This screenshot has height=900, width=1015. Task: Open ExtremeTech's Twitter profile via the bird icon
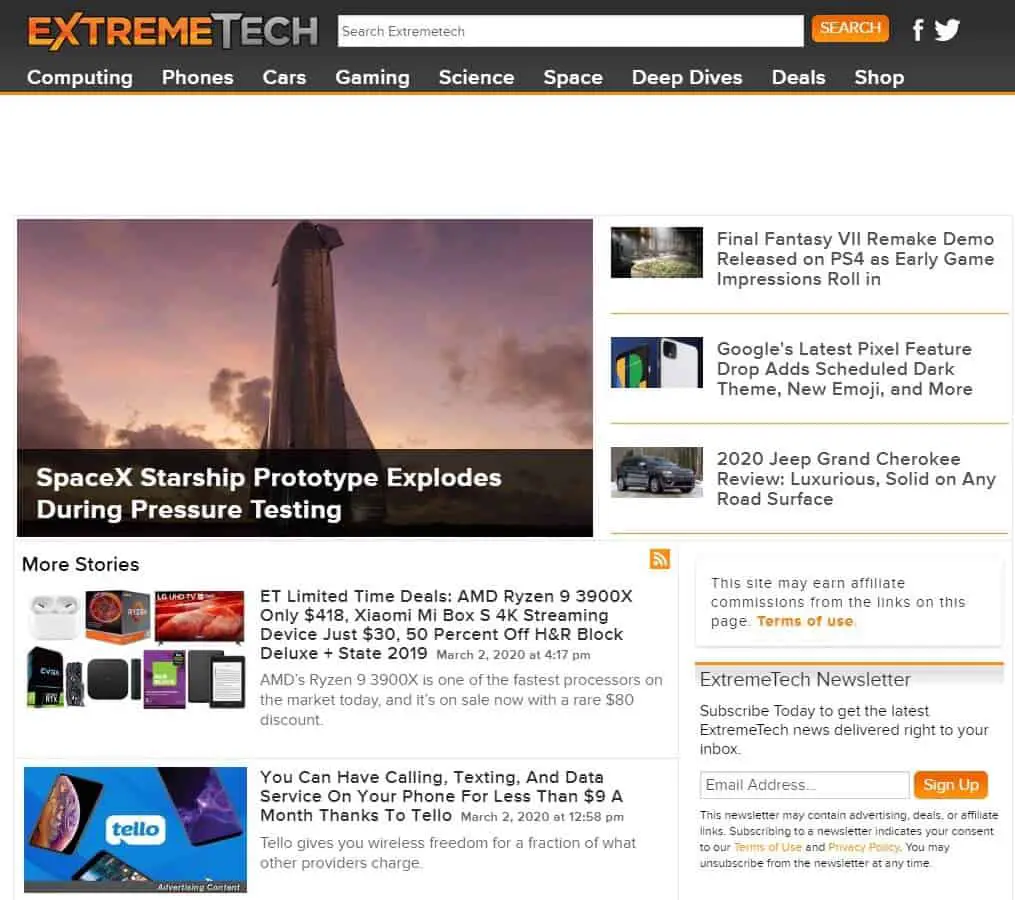(x=946, y=29)
